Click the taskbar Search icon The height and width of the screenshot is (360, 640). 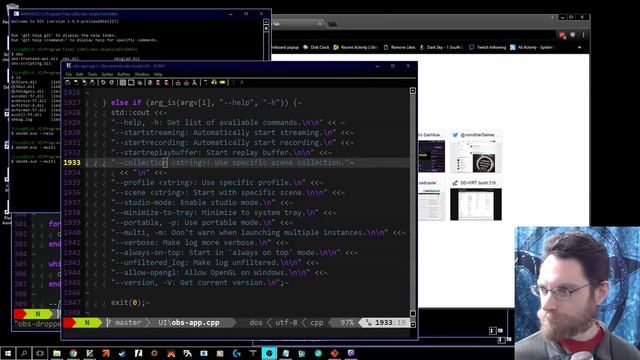tap(24, 353)
